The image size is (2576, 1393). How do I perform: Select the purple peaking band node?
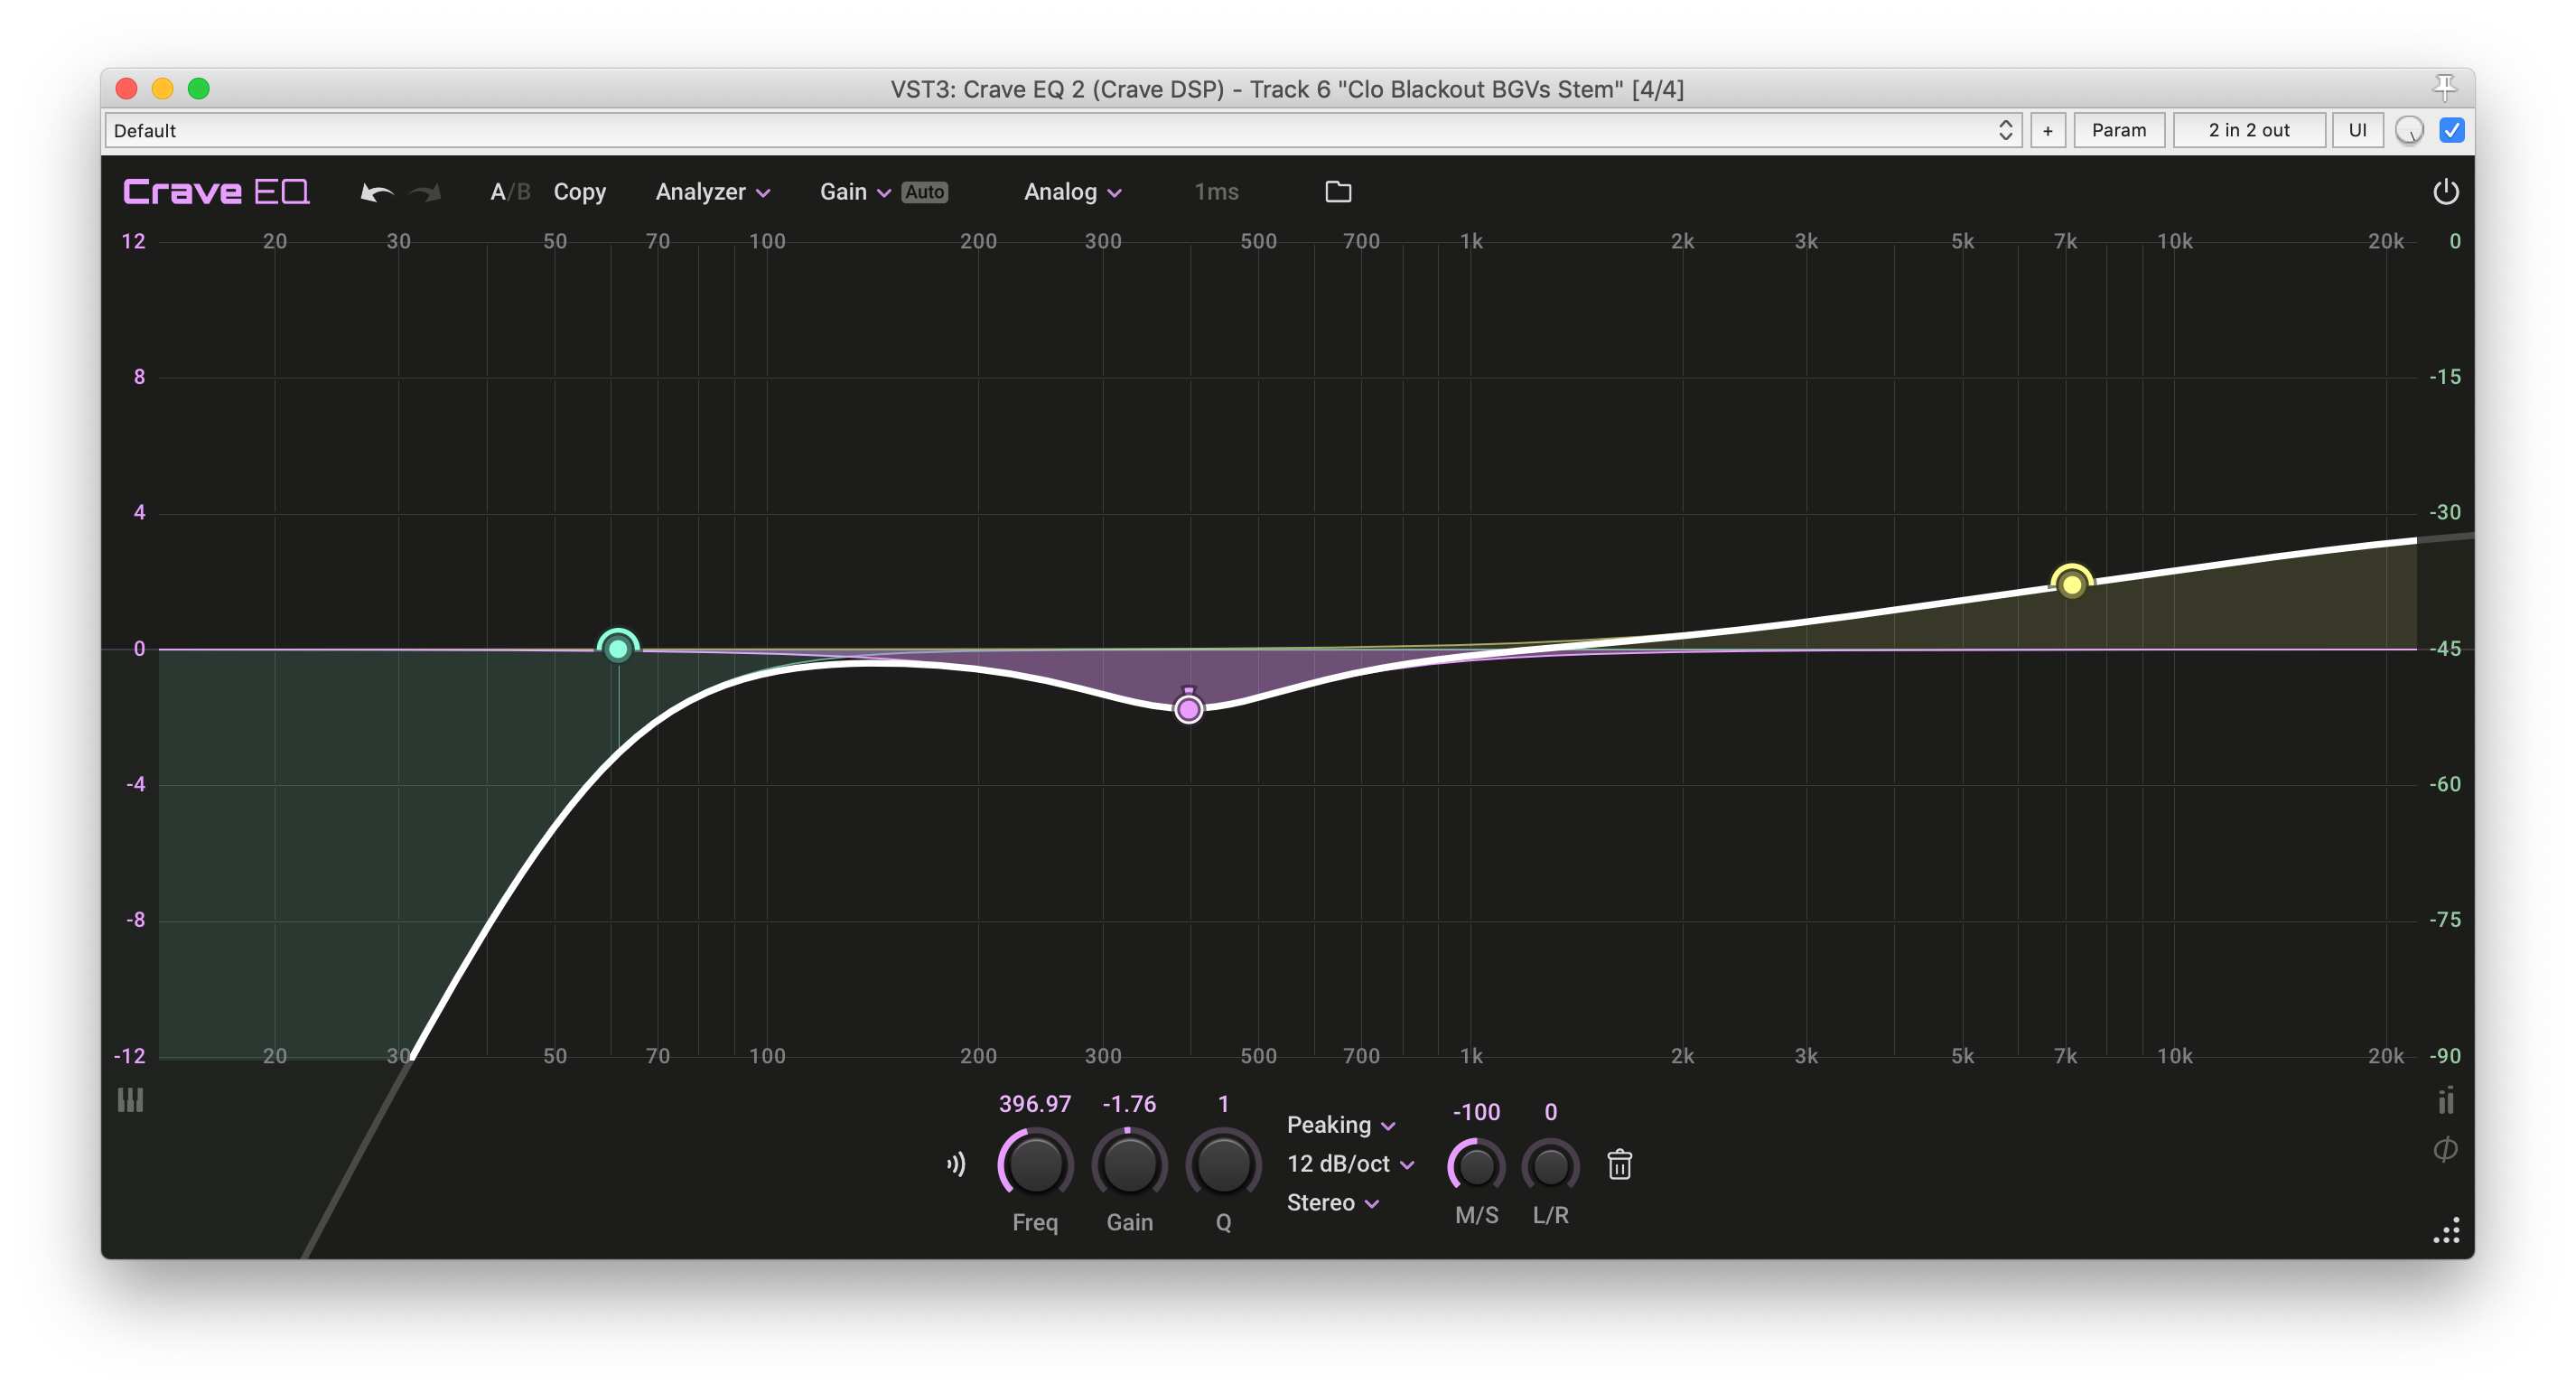(x=1188, y=709)
